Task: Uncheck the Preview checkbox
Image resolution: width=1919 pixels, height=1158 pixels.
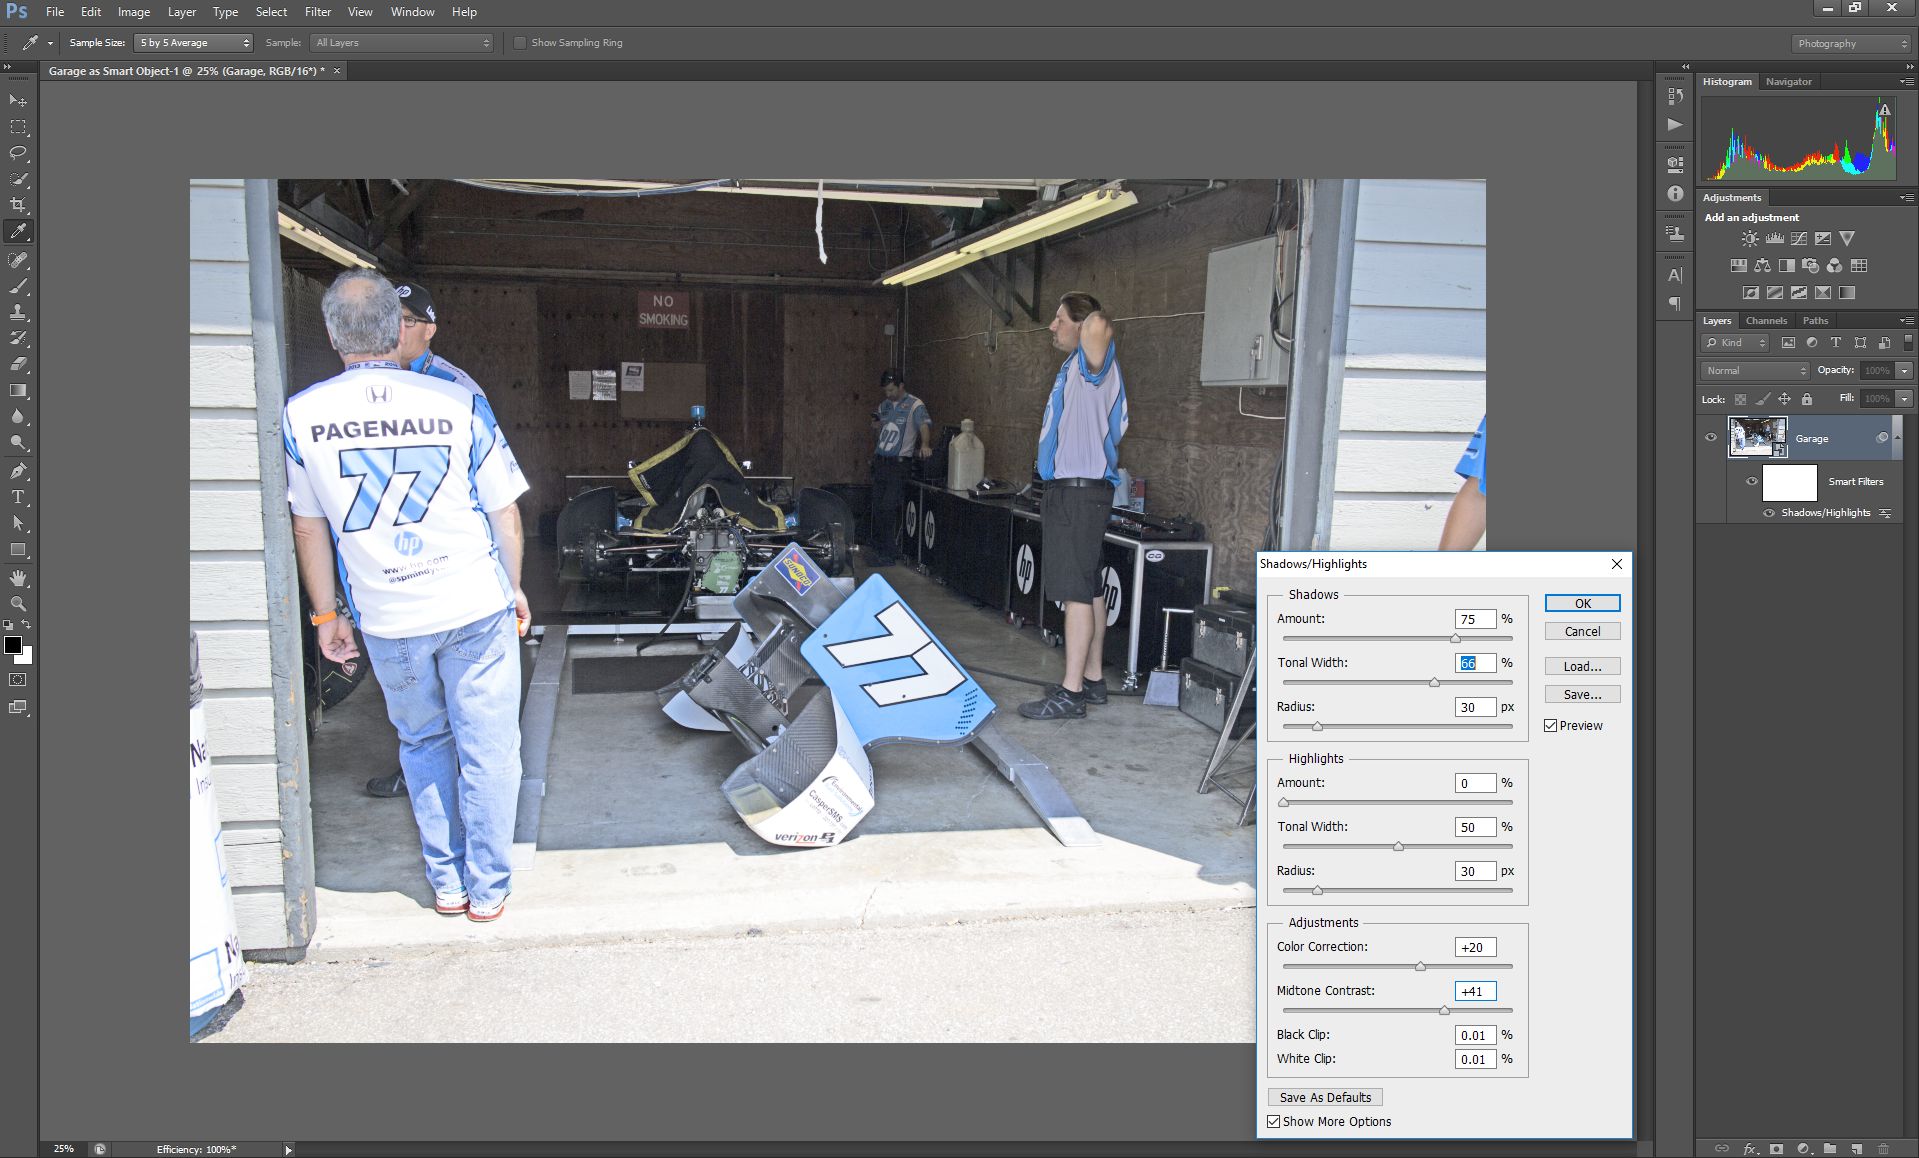Action: click(x=1551, y=726)
